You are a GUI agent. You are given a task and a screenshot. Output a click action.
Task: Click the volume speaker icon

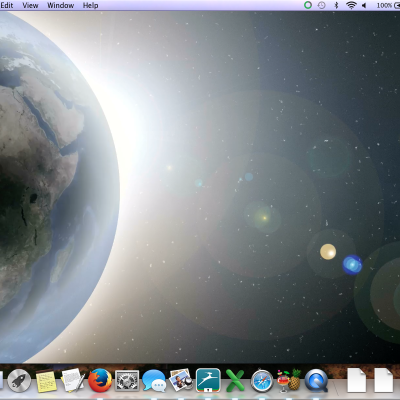364,5
